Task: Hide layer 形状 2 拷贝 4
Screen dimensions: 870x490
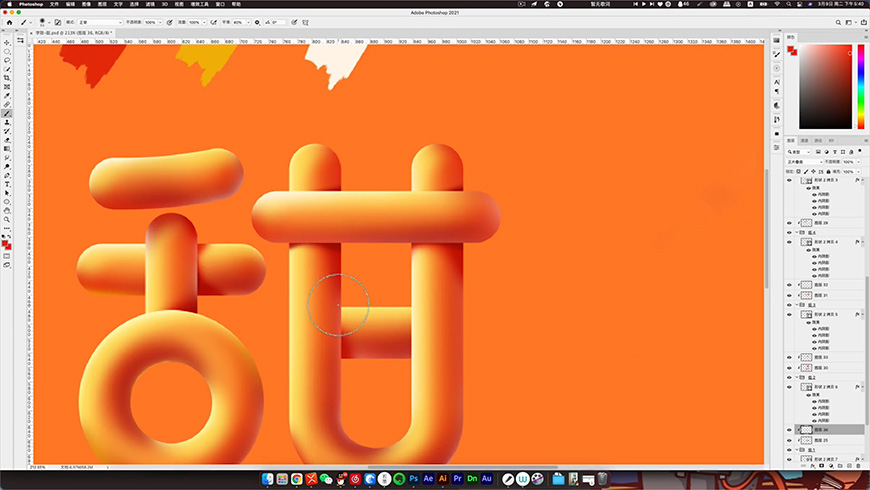Action: 790,242
